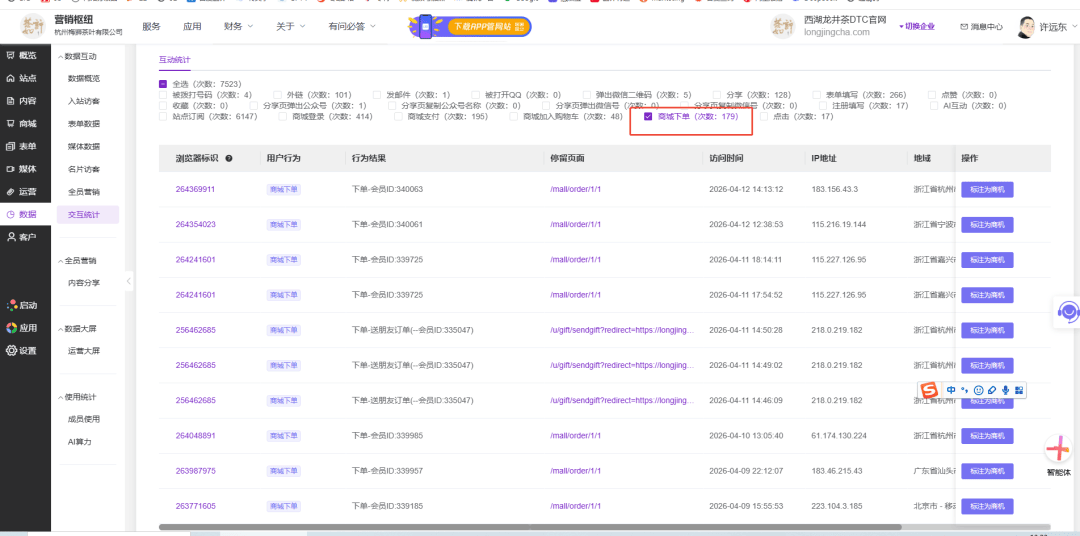Screen dimensions: 1080x536
Task: Click the help icon beside 浏览器标识
Action: pyautogui.click(x=229, y=158)
